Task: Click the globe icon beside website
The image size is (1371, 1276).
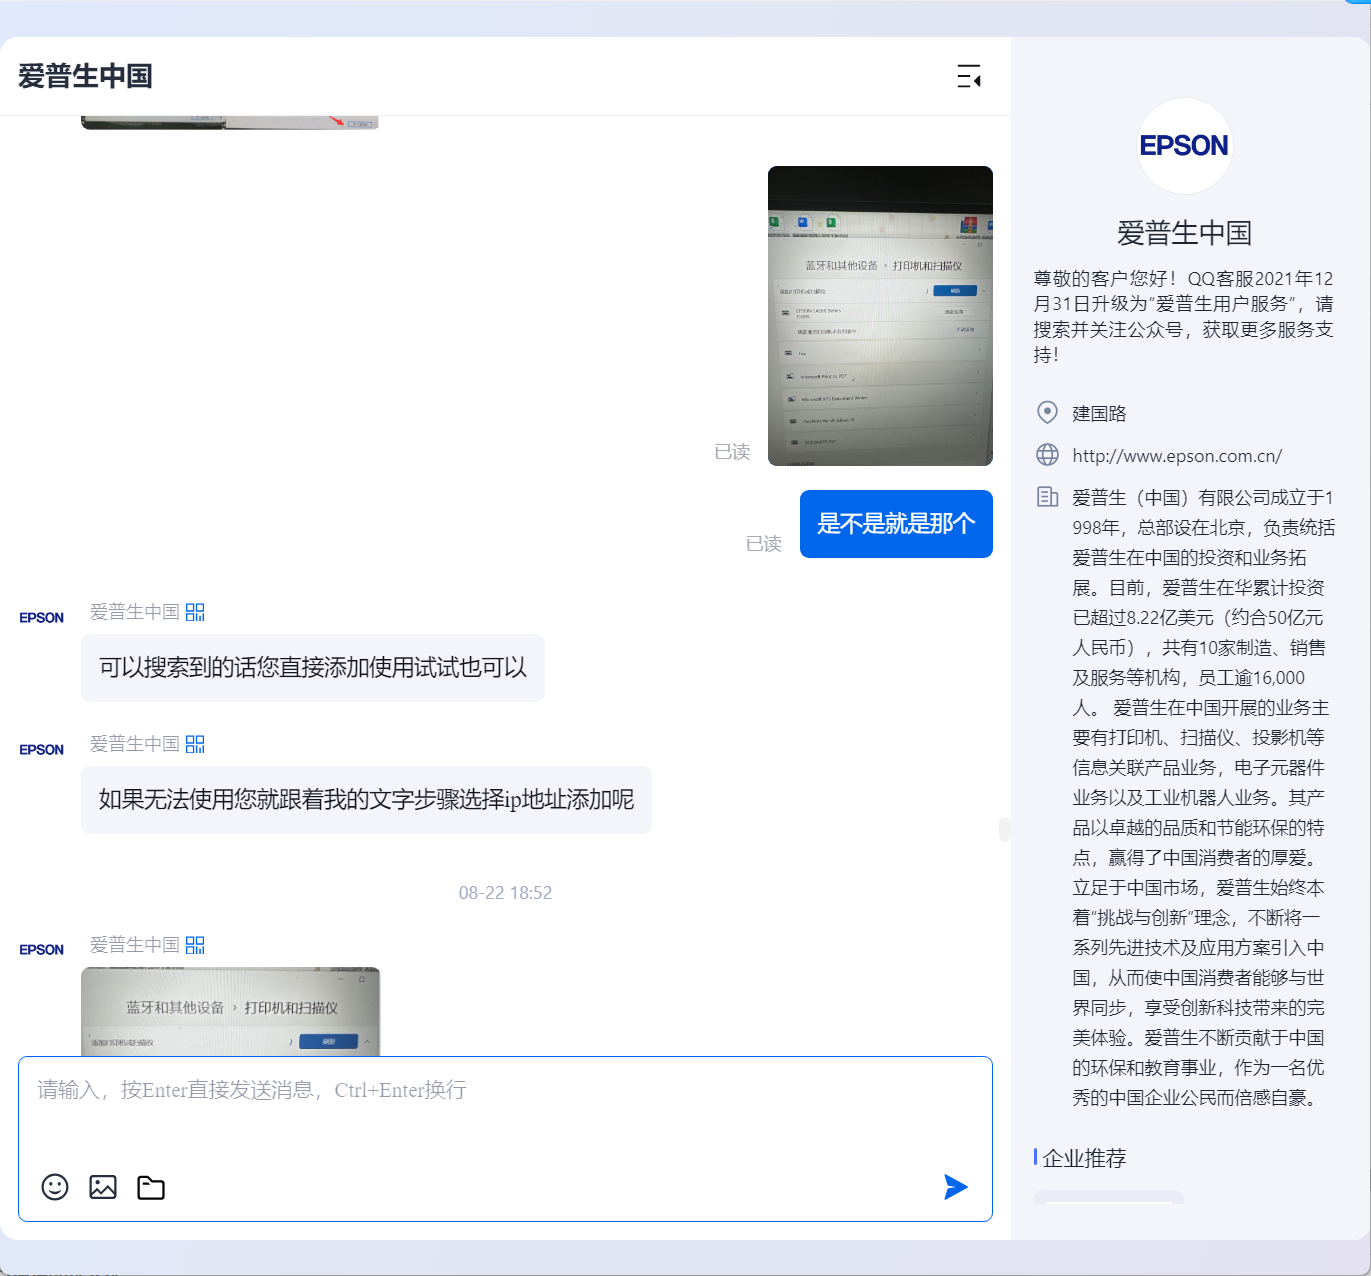Action: point(1047,455)
